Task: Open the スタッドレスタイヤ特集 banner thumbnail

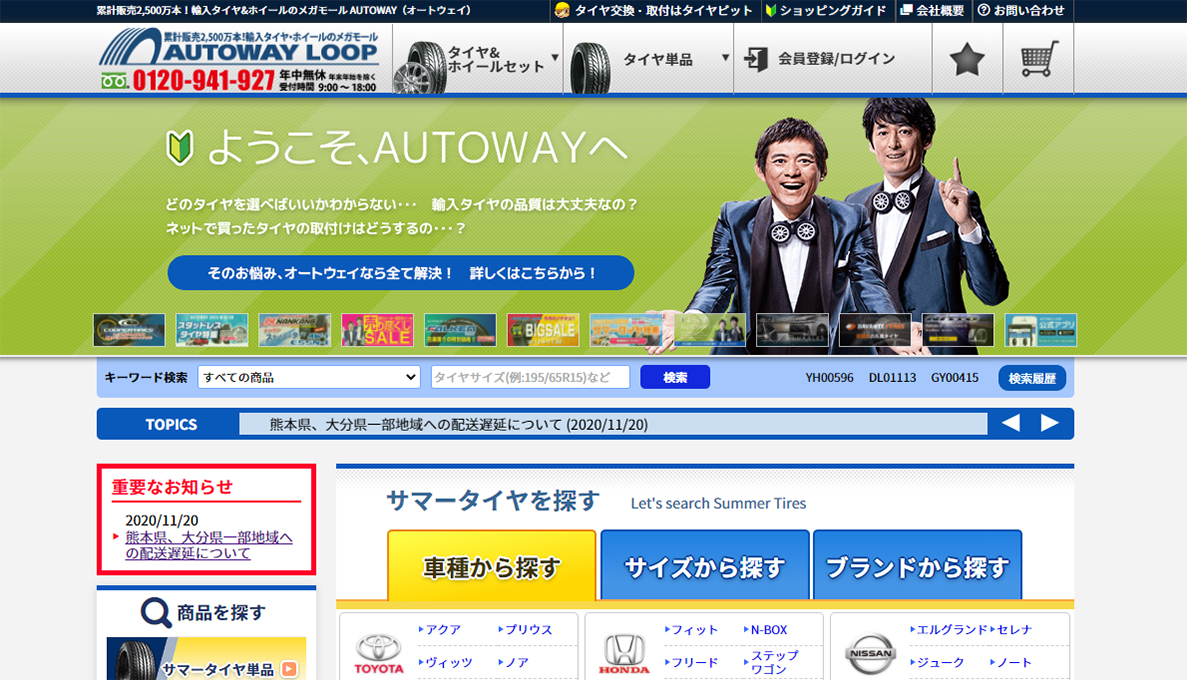Action: point(212,330)
